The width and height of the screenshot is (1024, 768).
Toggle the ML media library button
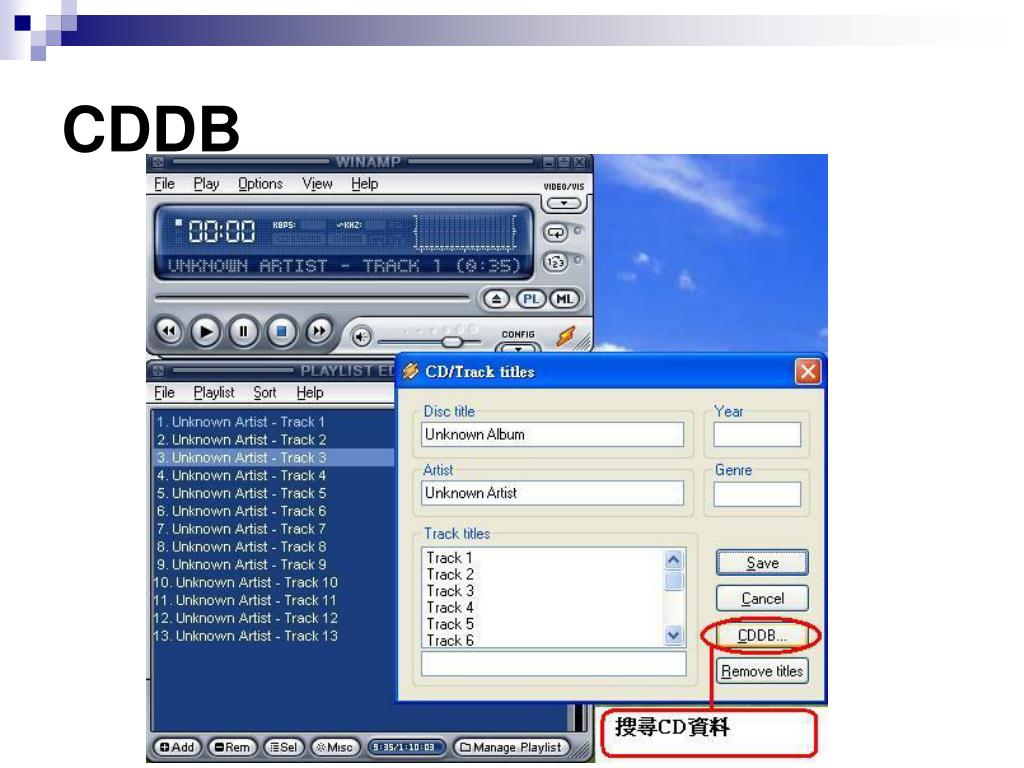(564, 299)
